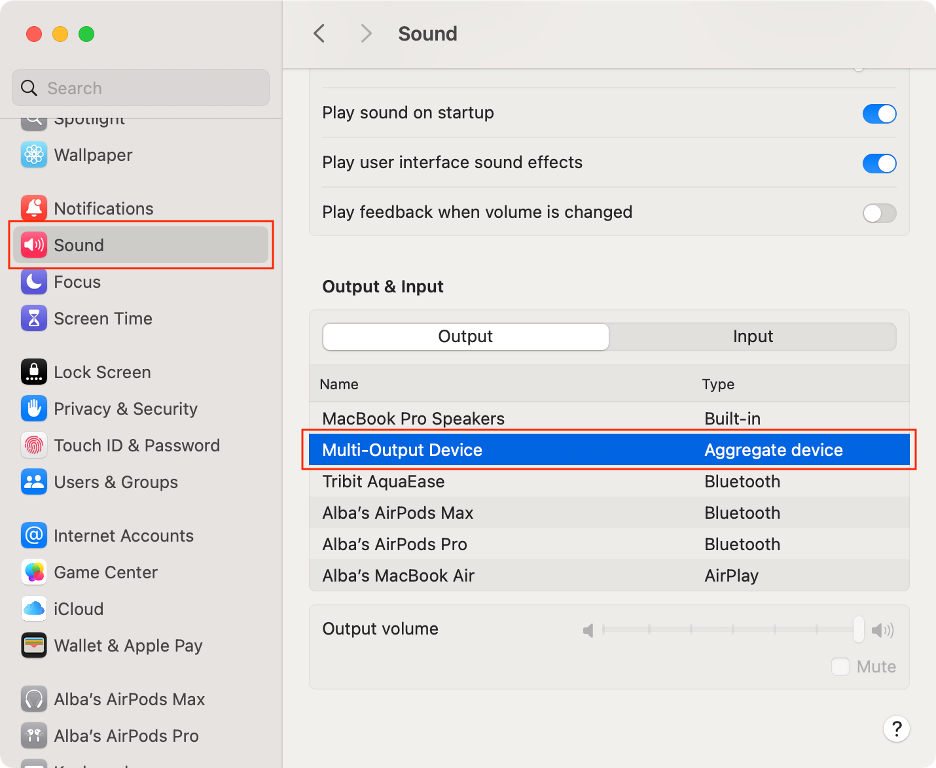
Task: Click the low volume speaker icon
Action: 589,630
